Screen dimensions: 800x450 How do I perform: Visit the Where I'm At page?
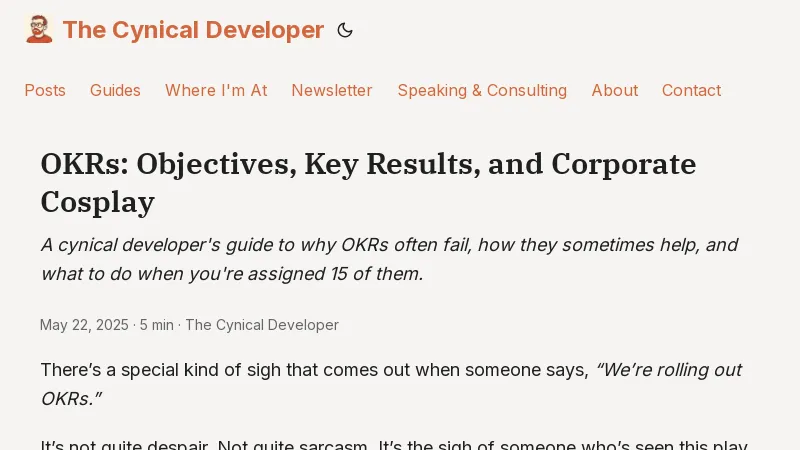(216, 90)
